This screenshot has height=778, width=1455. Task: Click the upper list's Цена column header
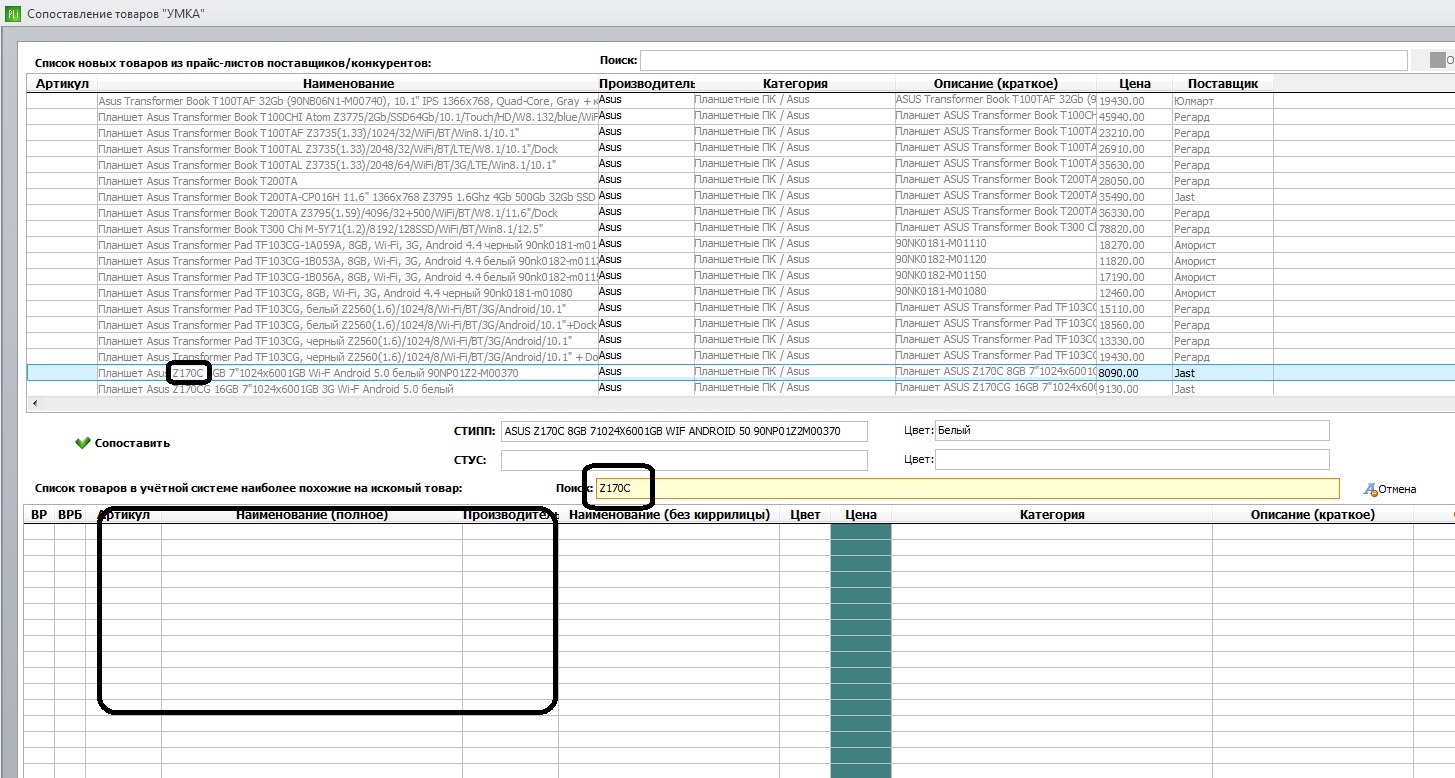click(1134, 84)
